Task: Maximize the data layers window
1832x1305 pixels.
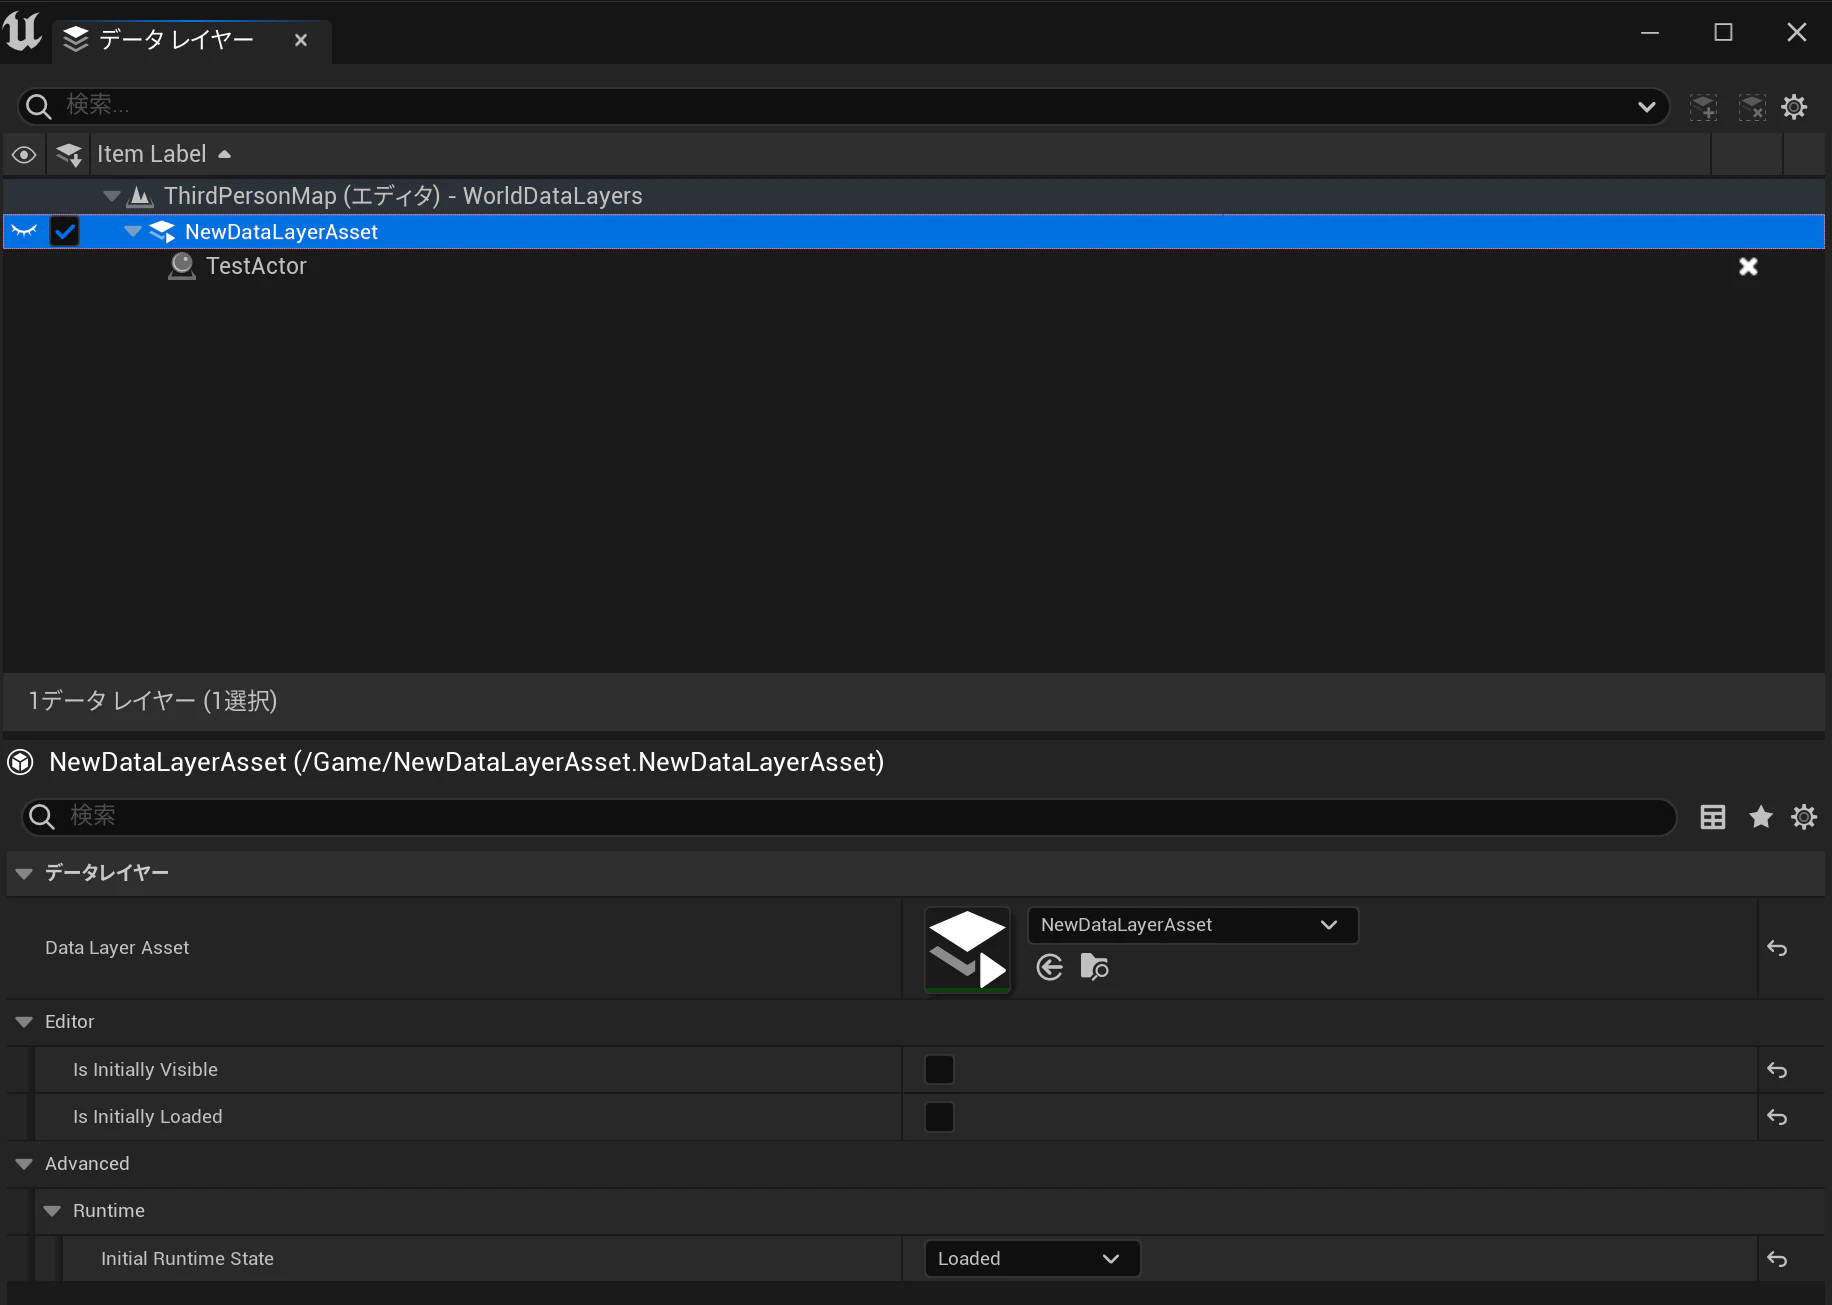Action: pyautogui.click(x=1723, y=32)
